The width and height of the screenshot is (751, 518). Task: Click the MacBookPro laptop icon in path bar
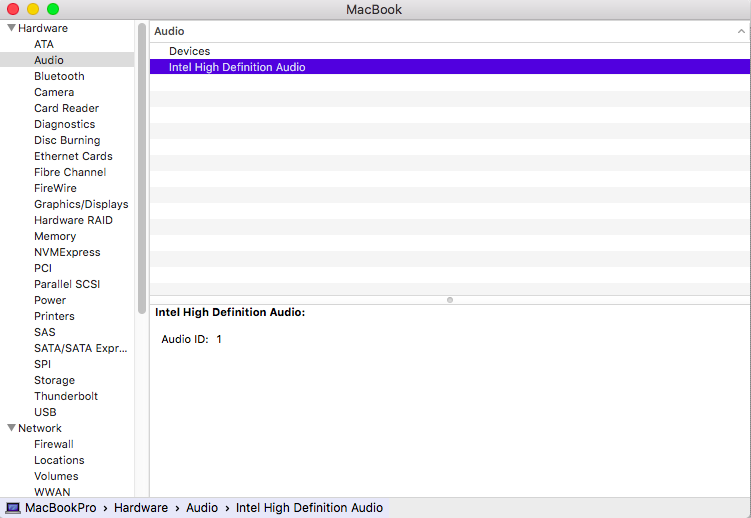[13, 508]
